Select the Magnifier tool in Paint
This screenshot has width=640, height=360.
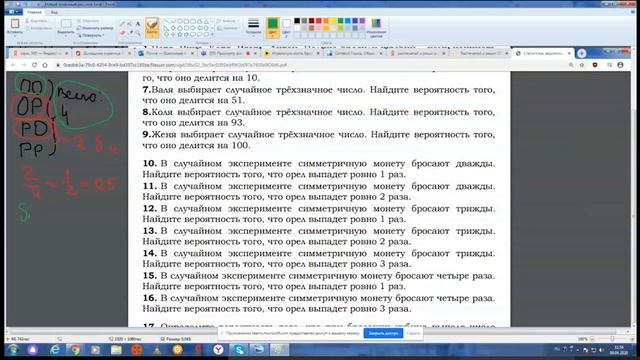138,32
